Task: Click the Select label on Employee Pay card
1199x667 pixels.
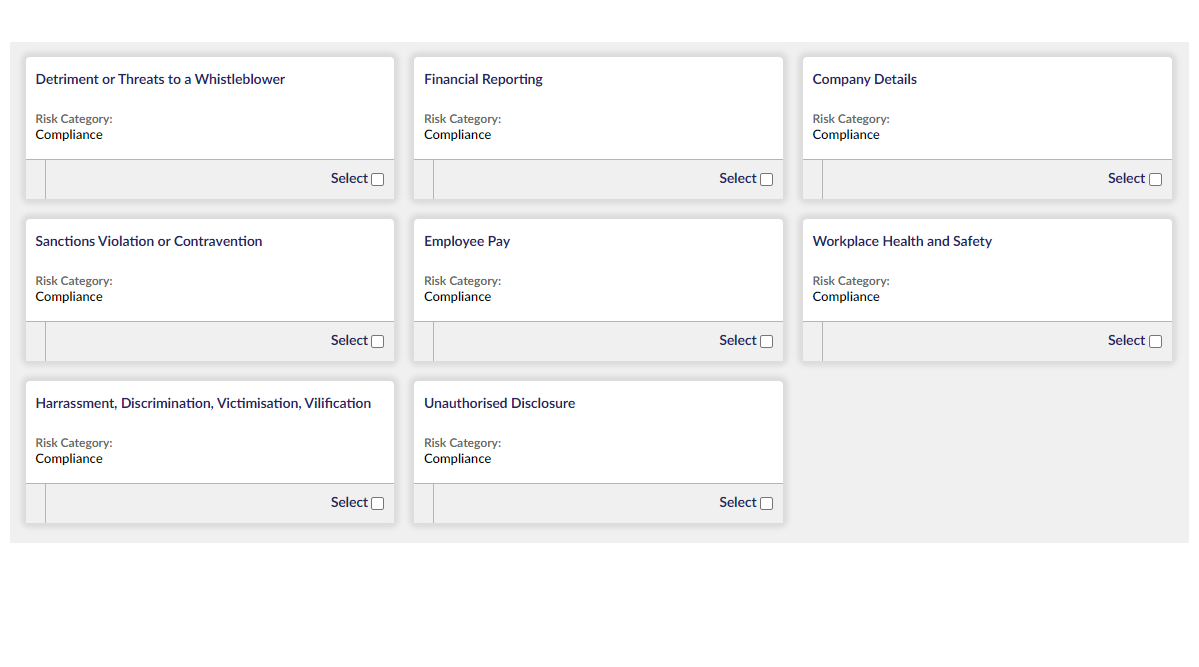Action: [737, 341]
